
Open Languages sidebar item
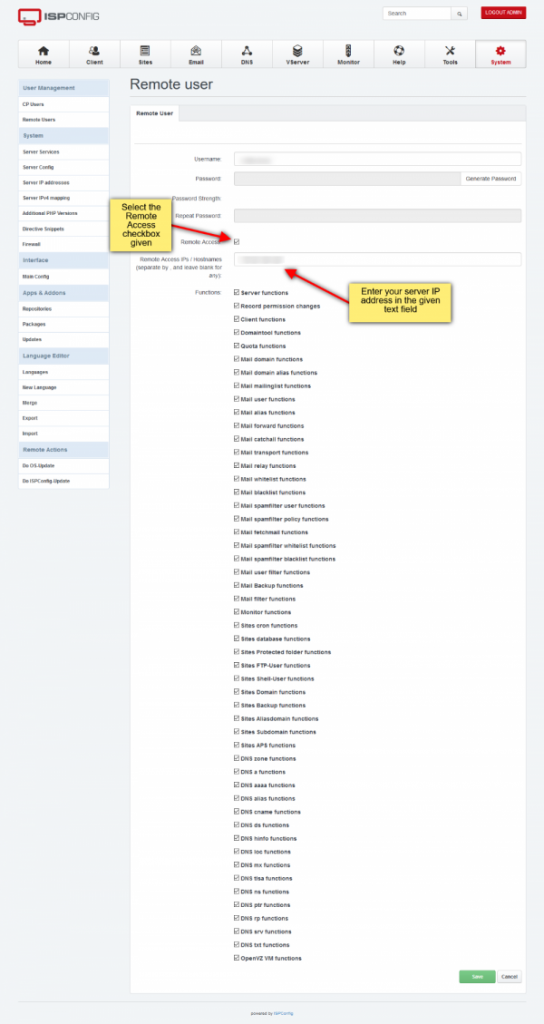[x=63, y=372]
